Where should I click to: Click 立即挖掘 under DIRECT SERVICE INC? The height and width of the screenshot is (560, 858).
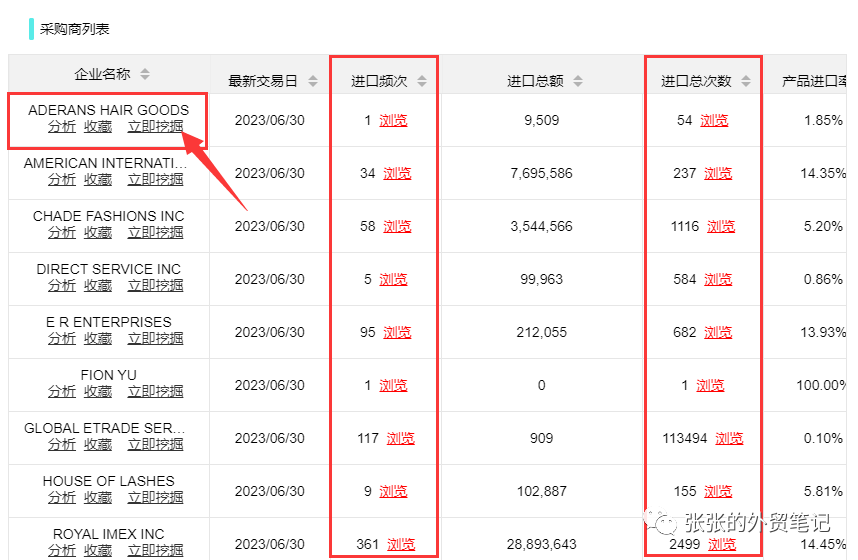(x=155, y=286)
